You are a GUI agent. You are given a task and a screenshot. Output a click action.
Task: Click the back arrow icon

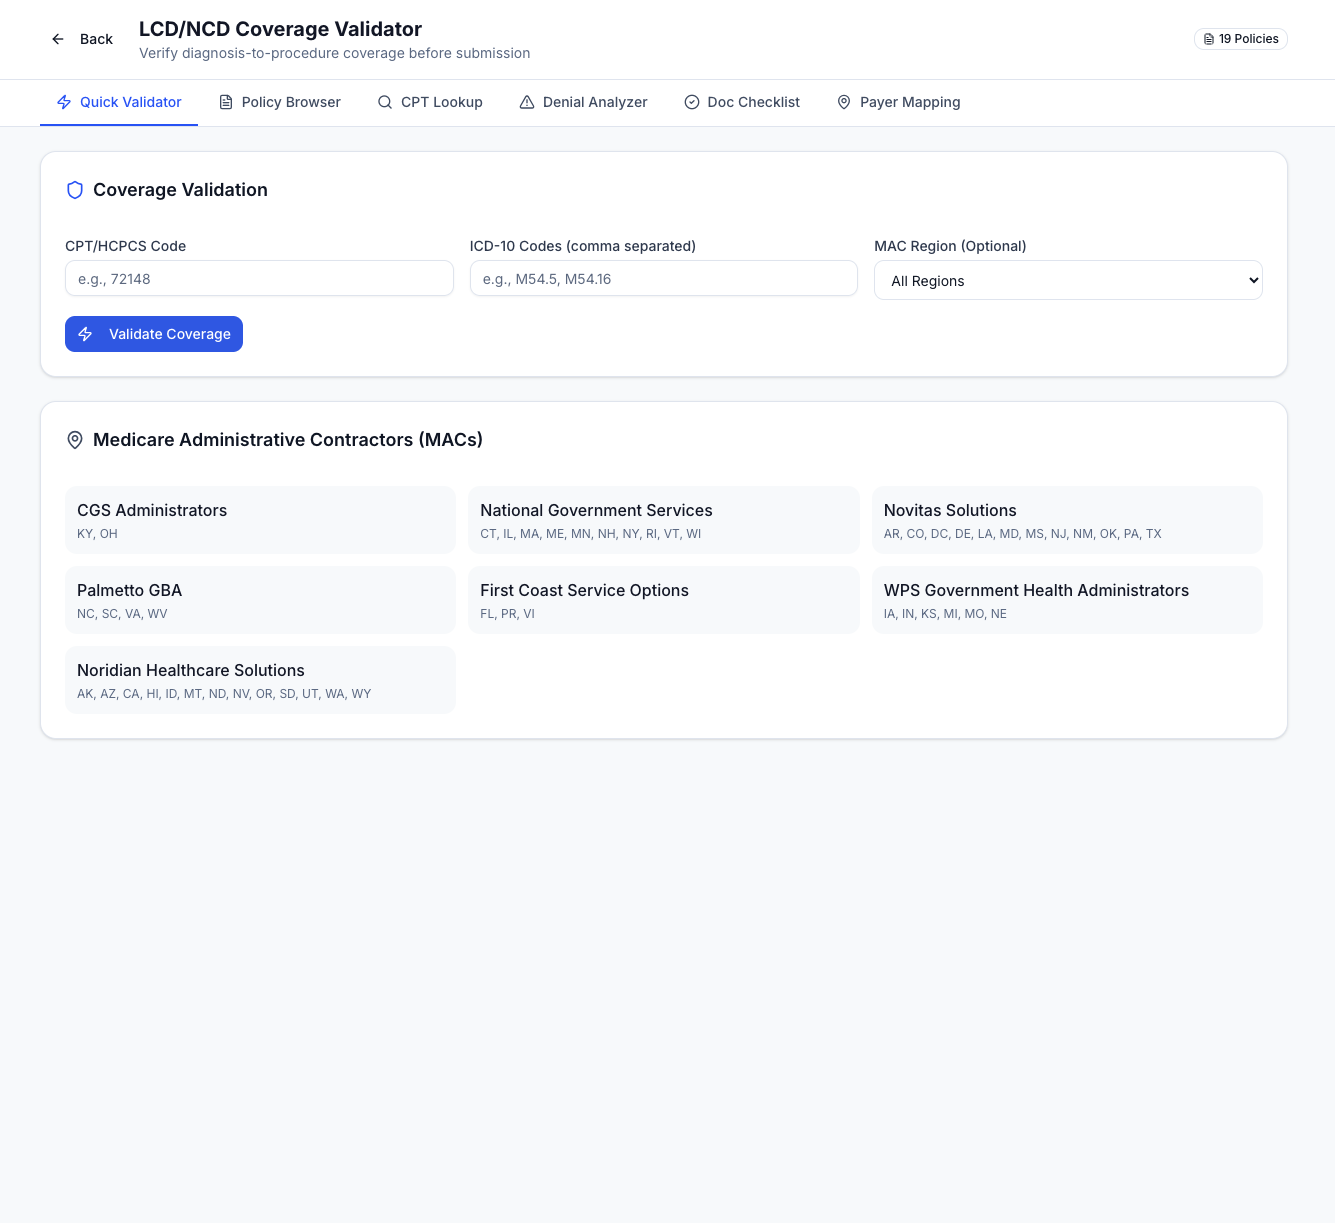click(58, 39)
